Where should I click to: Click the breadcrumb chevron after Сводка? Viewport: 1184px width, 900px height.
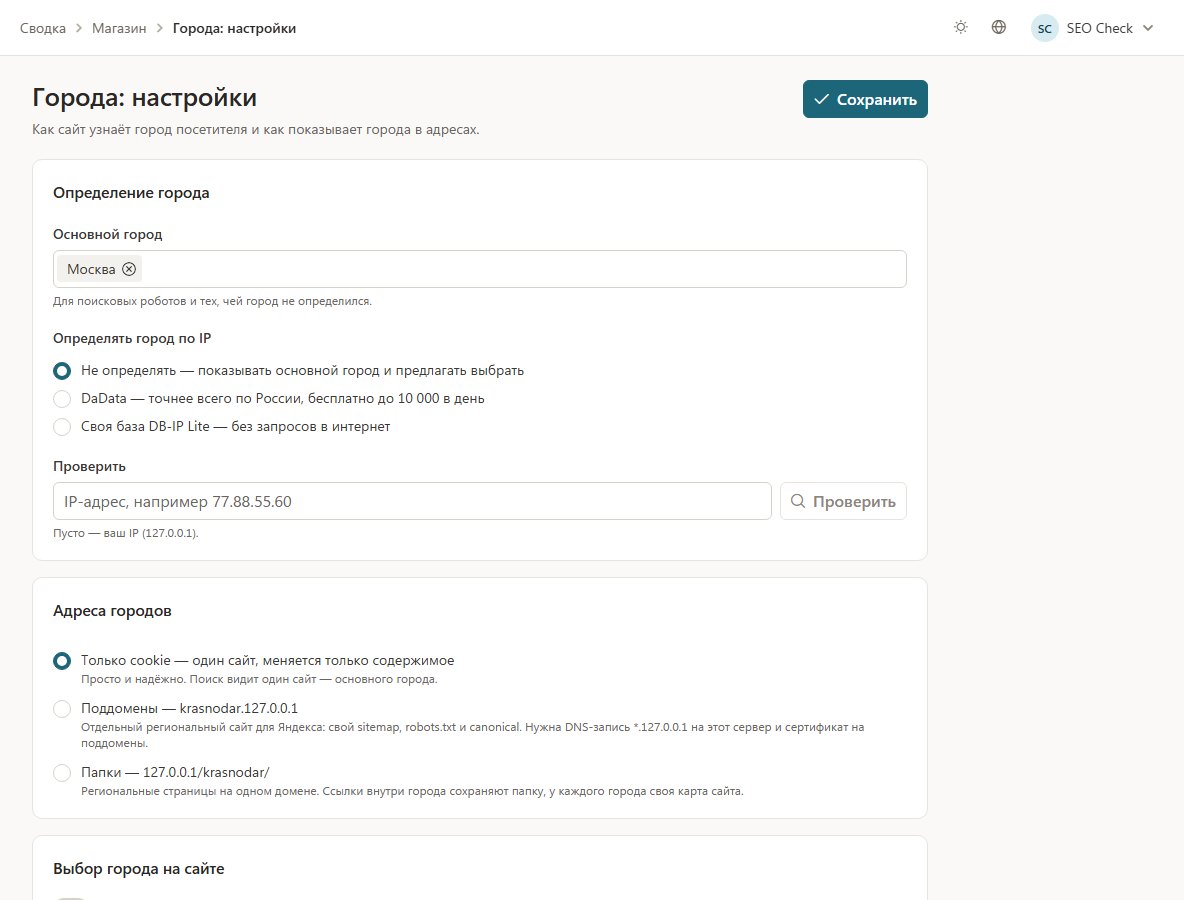tap(79, 29)
